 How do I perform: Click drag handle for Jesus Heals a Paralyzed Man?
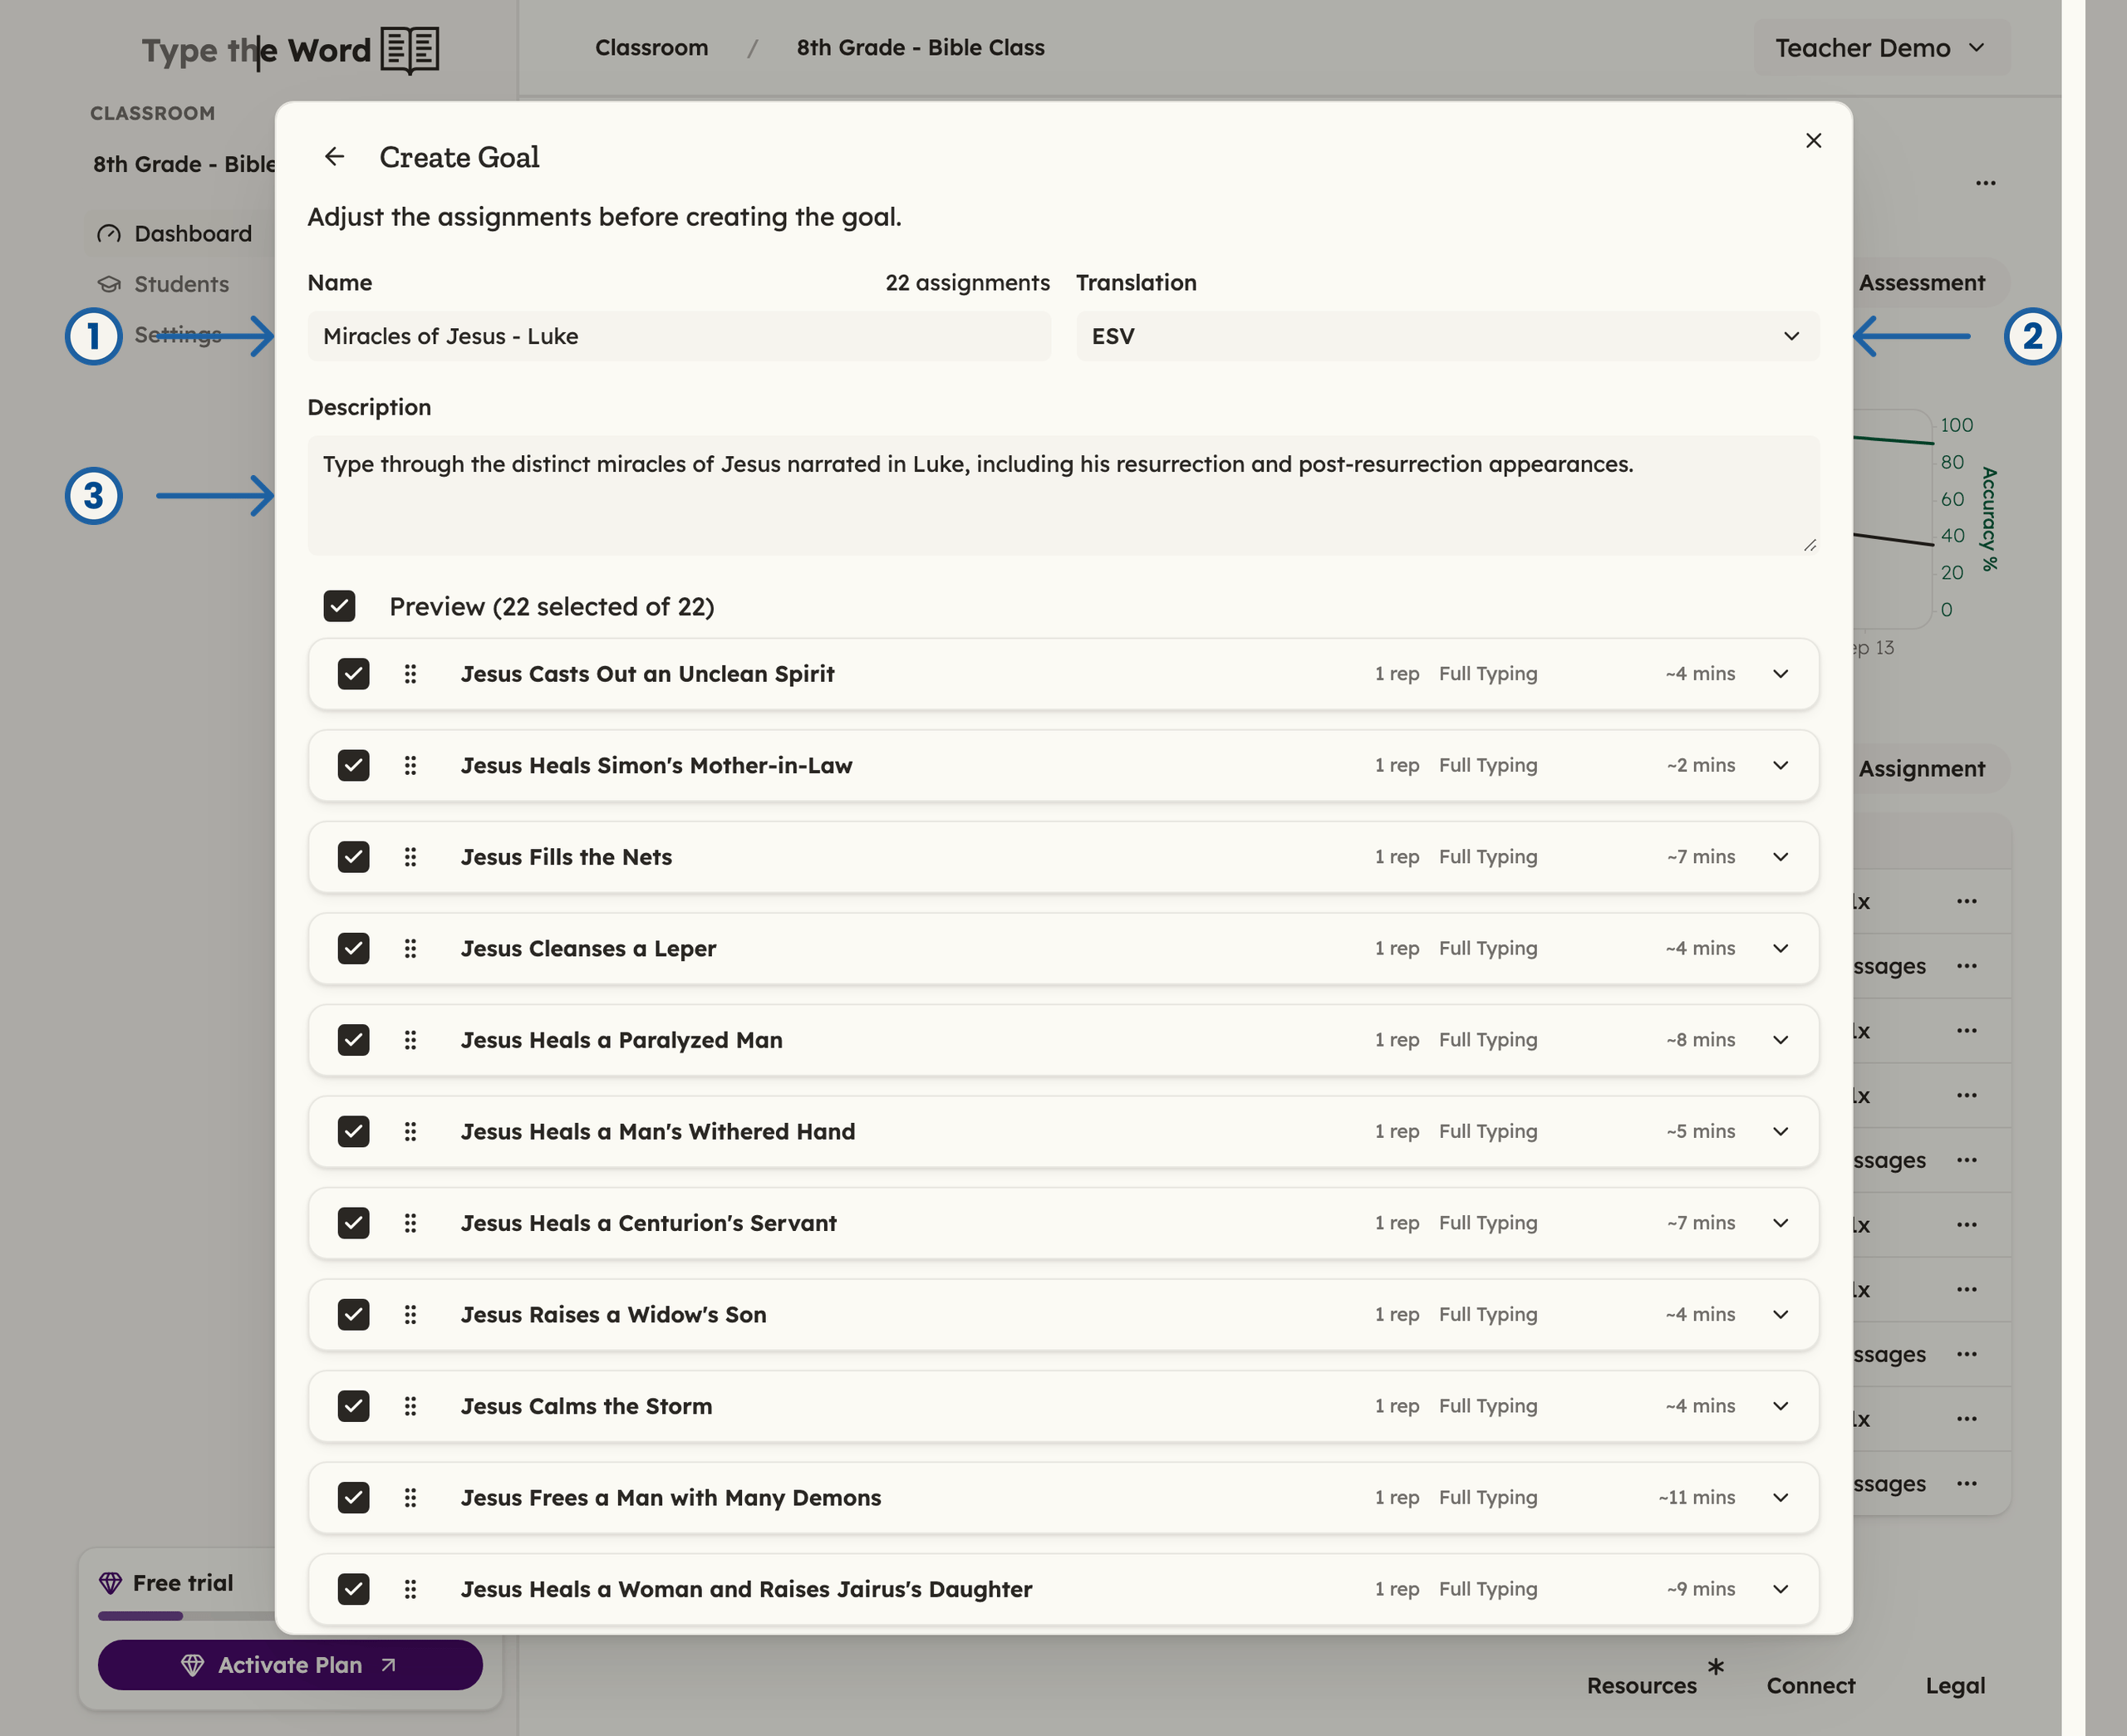point(410,1040)
